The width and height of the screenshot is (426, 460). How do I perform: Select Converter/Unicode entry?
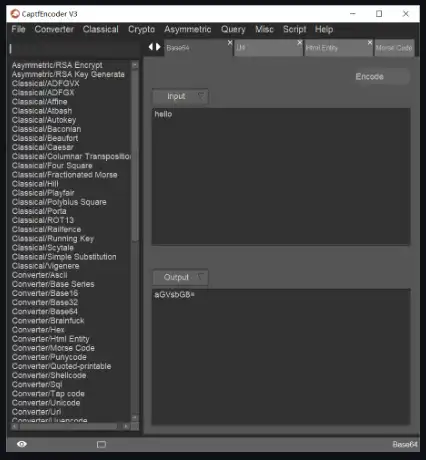click(46, 403)
